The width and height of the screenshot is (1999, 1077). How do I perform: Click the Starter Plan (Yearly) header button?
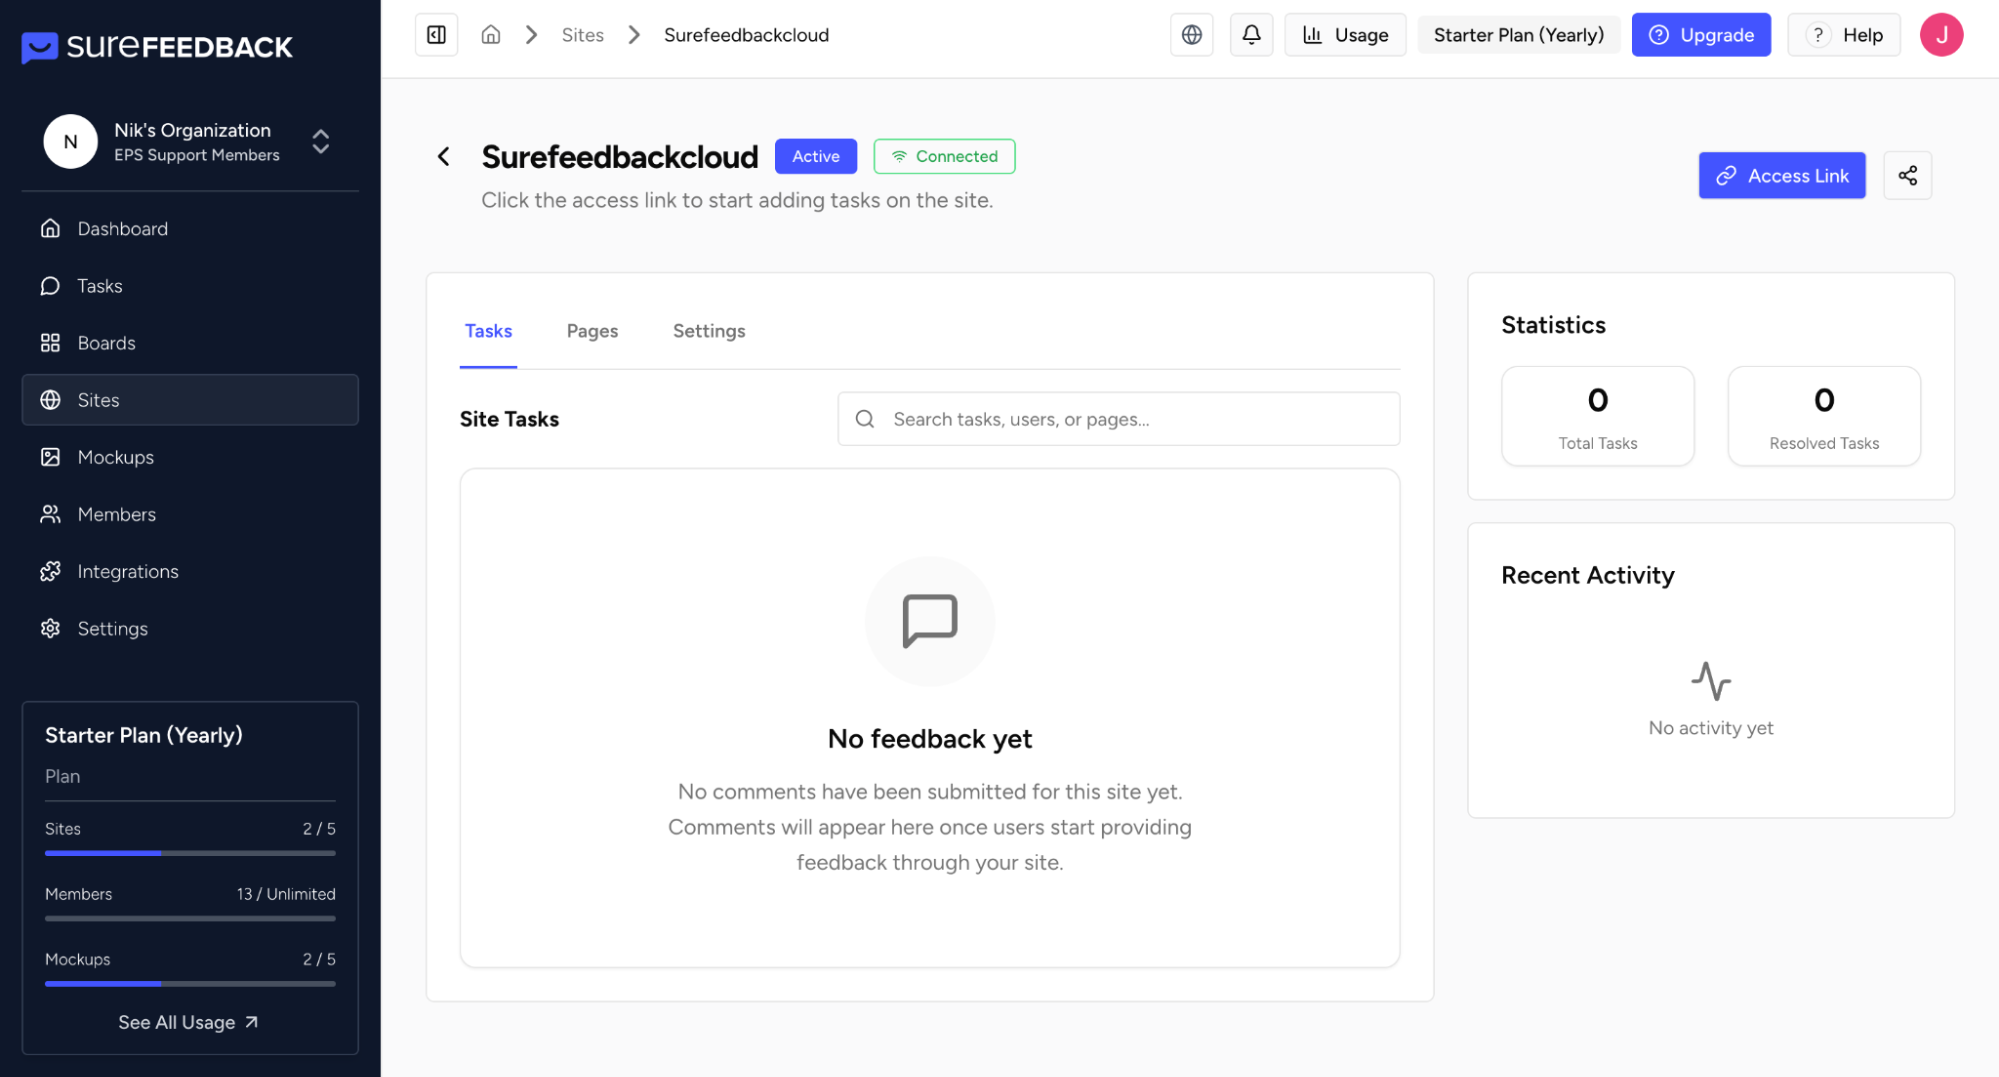pyautogui.click(x=1518, y=35)
